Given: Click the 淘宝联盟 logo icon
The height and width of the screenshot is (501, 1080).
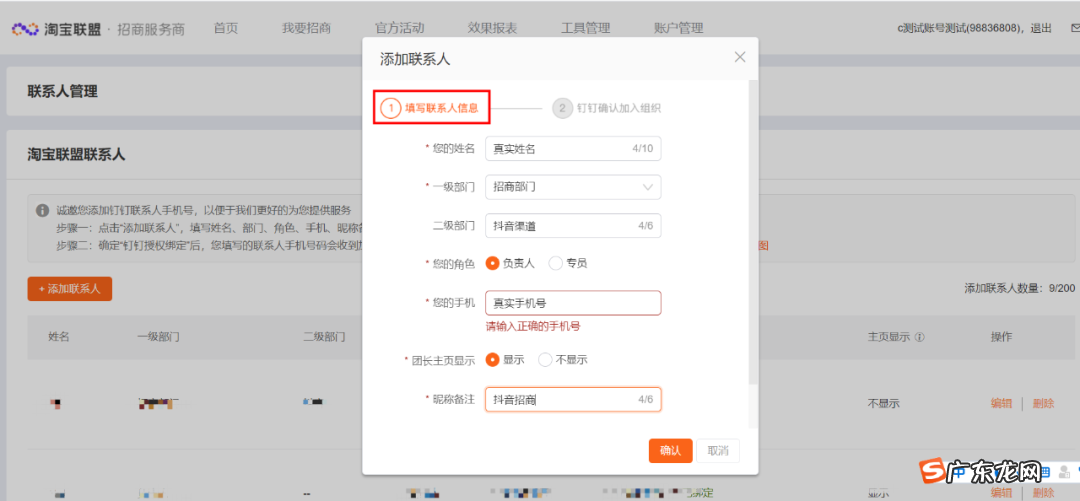Looking at the screenshot, I should click(x=25, y=29).
